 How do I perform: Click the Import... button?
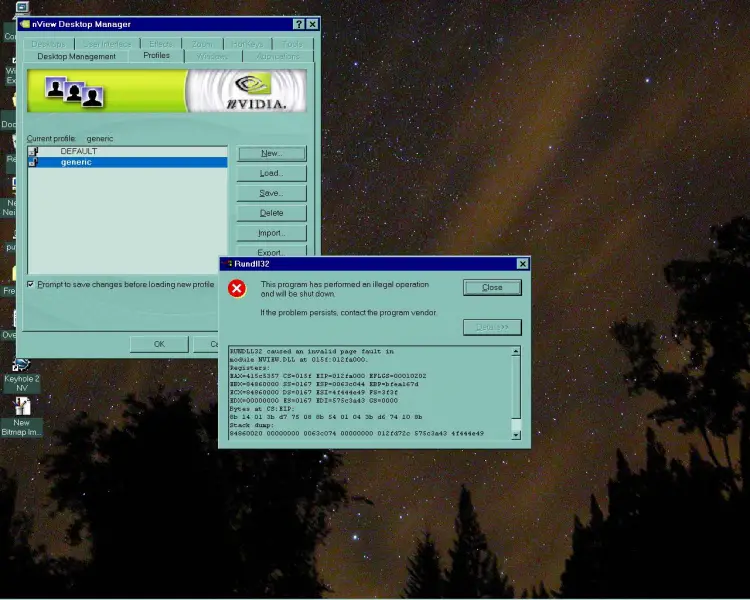[272, 233]
